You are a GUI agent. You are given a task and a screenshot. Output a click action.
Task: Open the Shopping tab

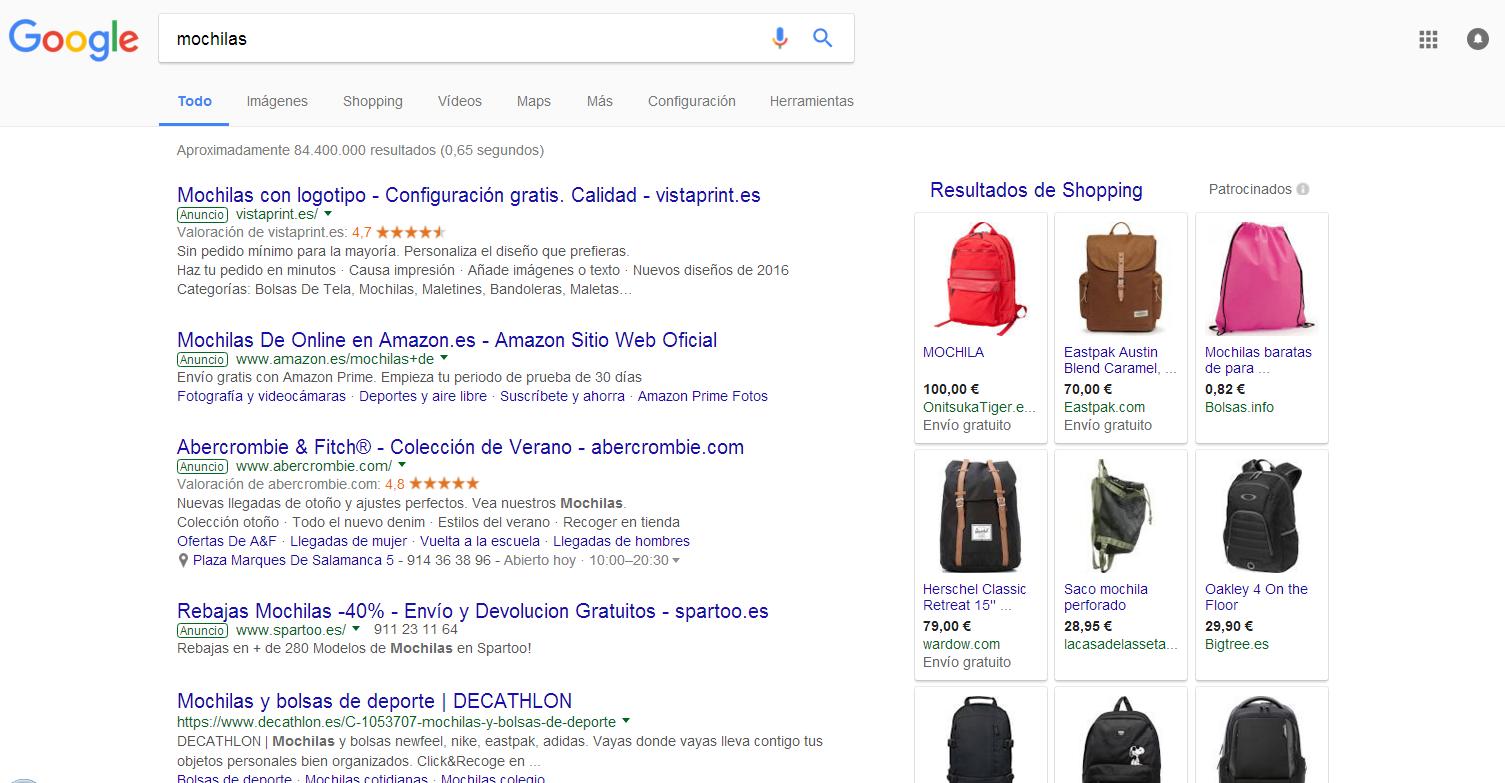(x=373, y=101)
